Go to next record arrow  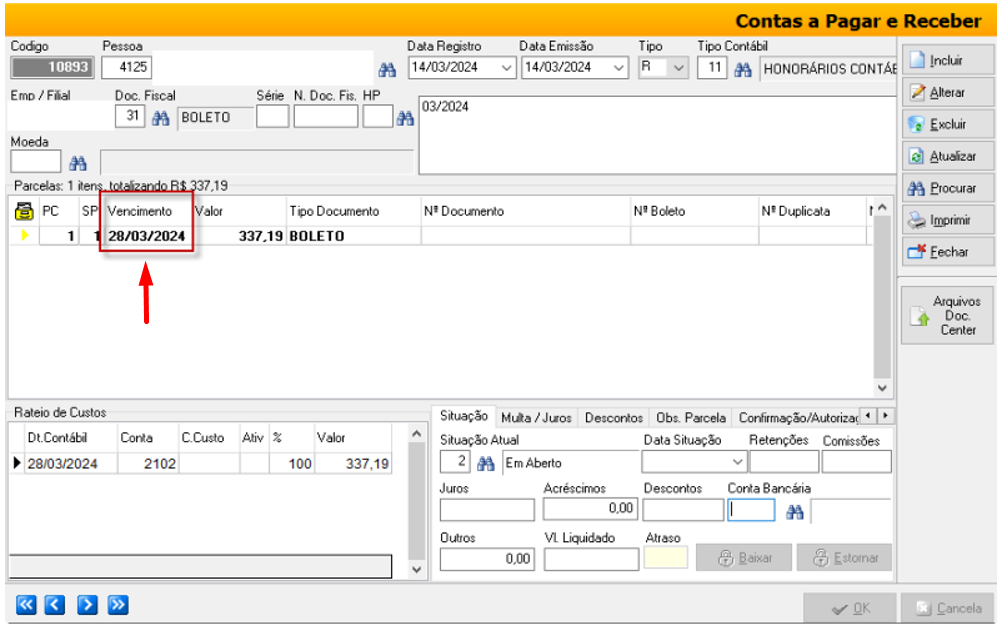[87, 604]
